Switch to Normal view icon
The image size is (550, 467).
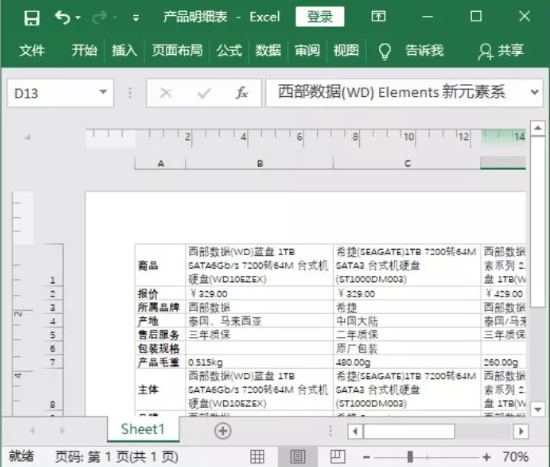(257, 457)
